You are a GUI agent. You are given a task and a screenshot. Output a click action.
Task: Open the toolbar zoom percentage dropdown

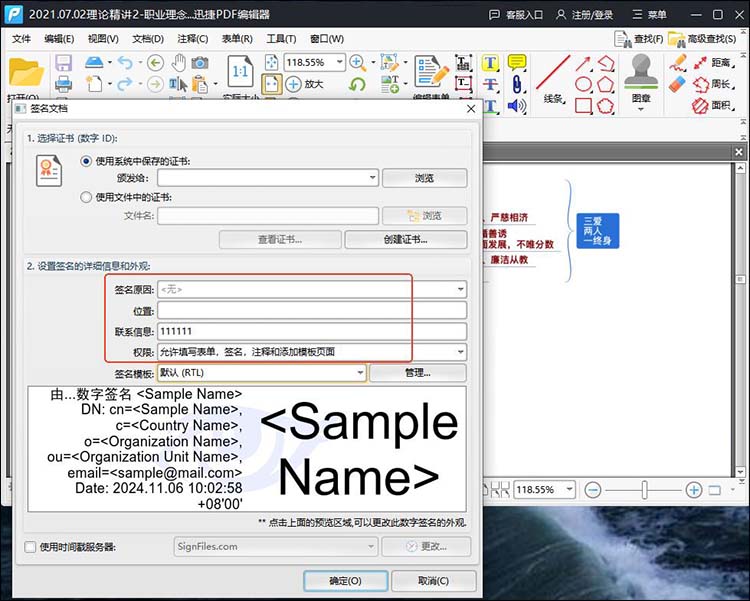pyautogui.click(x=339, y=62)
